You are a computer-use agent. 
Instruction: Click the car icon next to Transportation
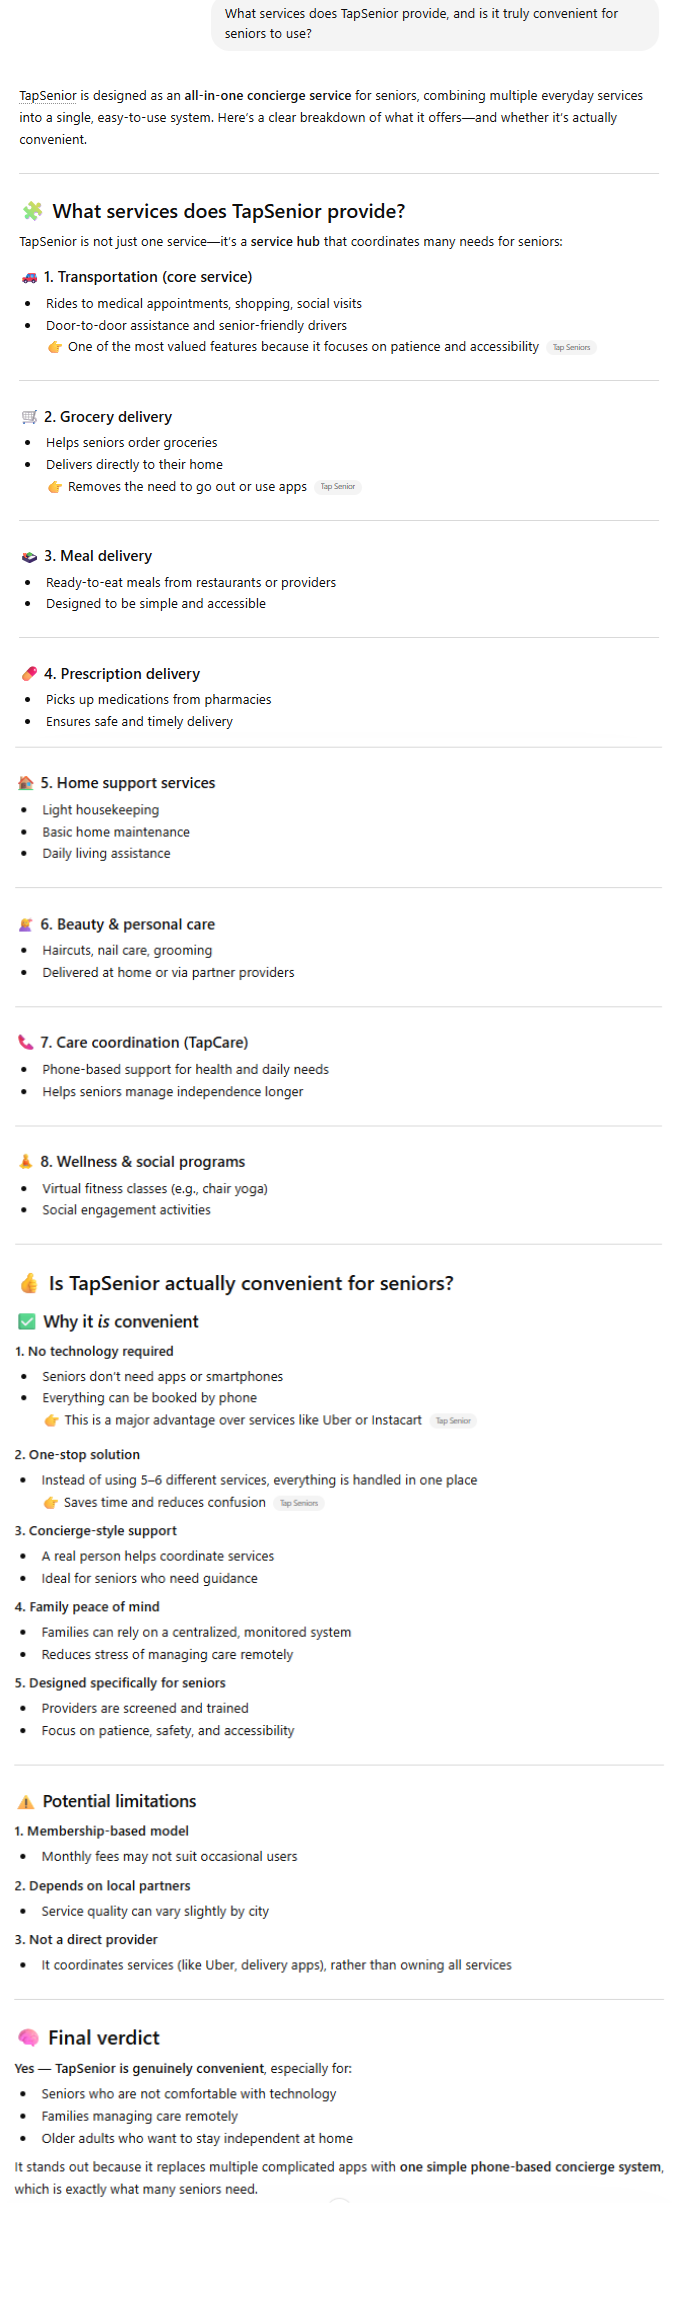pyautogui.click(x=29, y=277)
